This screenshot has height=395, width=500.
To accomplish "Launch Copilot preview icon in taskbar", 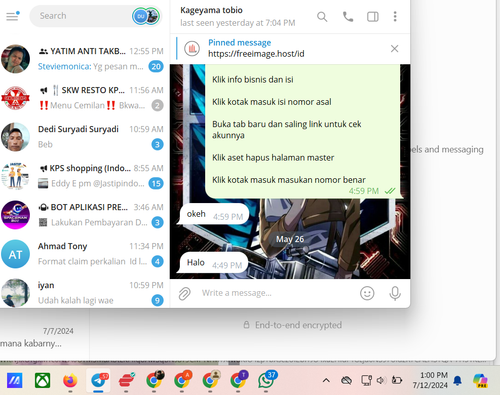I will tap(480, 380).
